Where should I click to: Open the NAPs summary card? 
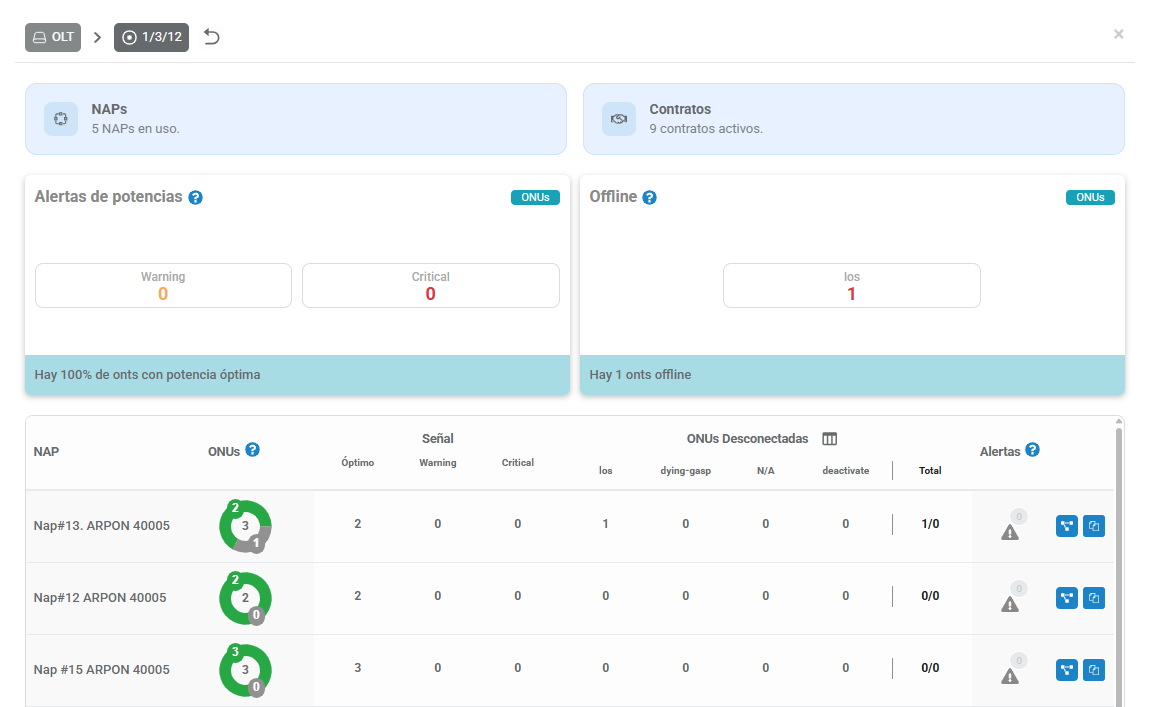(296, 119)
